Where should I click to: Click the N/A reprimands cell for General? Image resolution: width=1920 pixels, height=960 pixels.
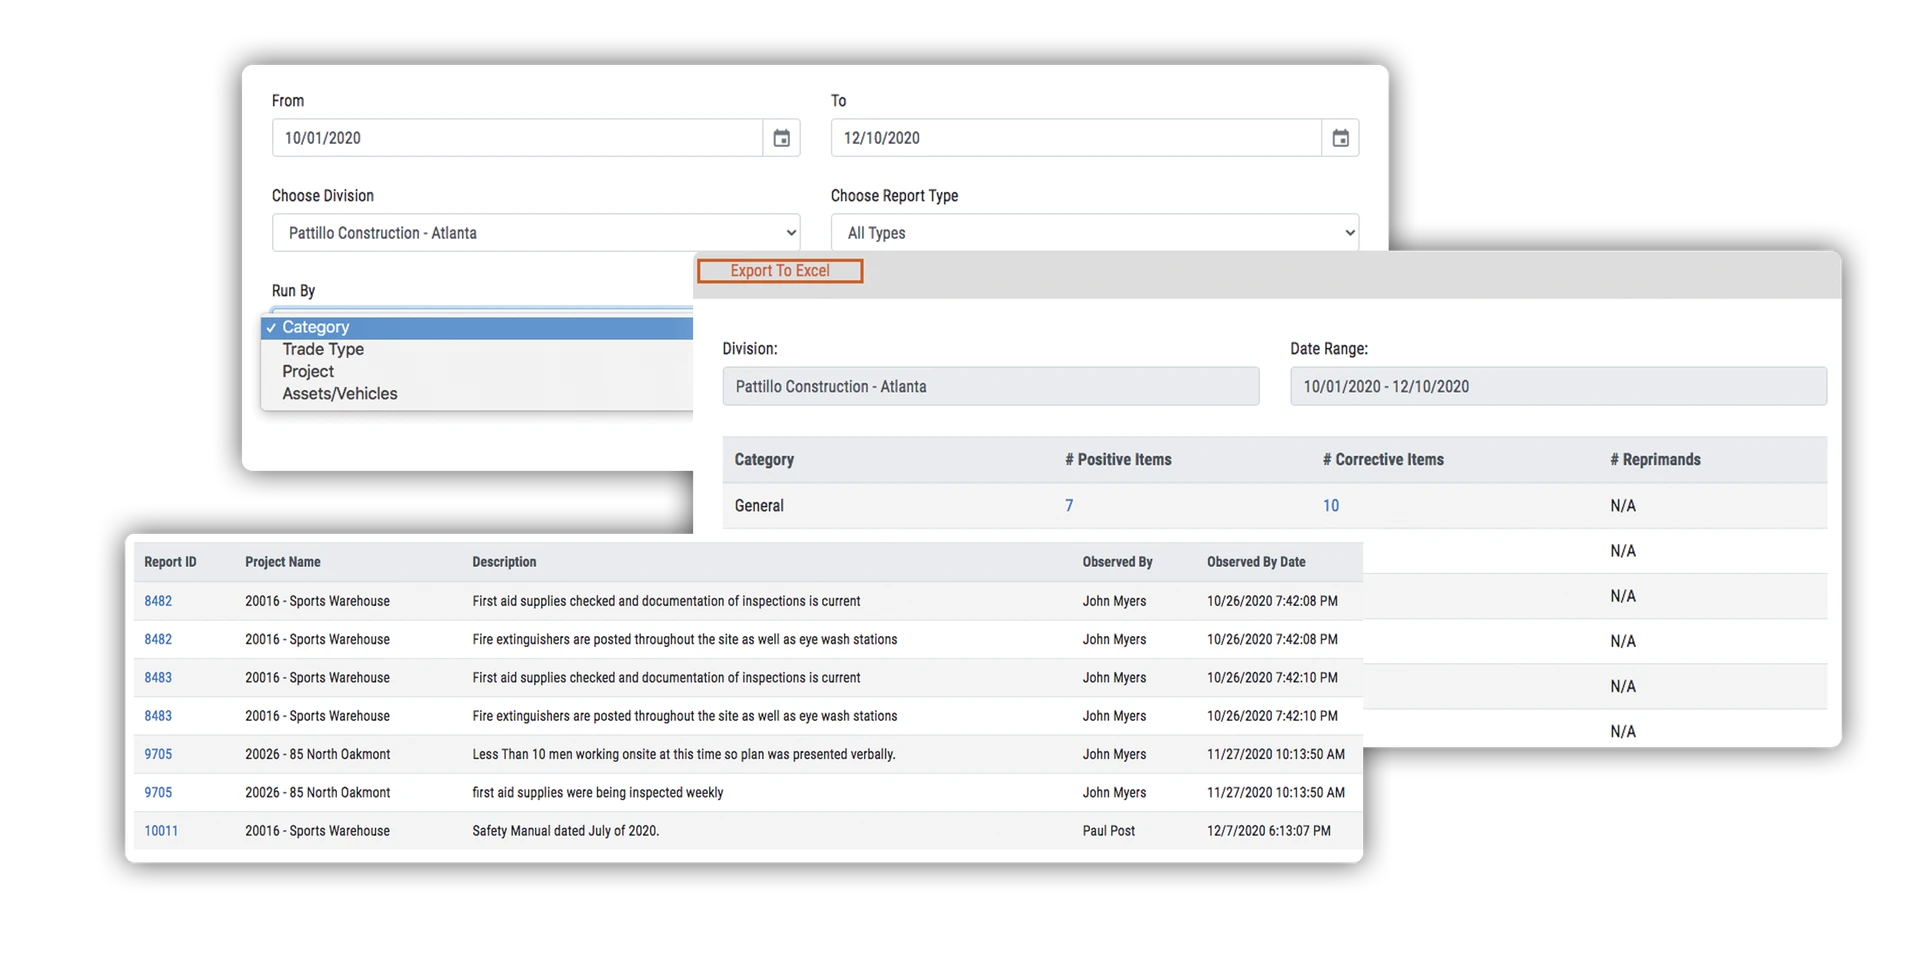1623,506
